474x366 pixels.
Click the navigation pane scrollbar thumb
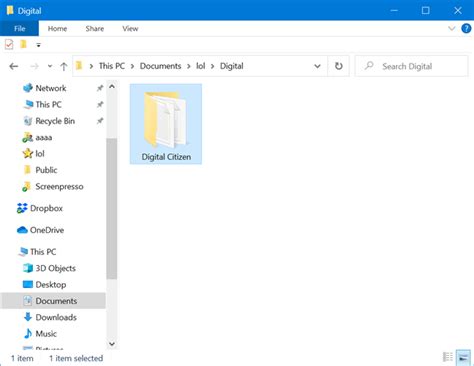112,208
